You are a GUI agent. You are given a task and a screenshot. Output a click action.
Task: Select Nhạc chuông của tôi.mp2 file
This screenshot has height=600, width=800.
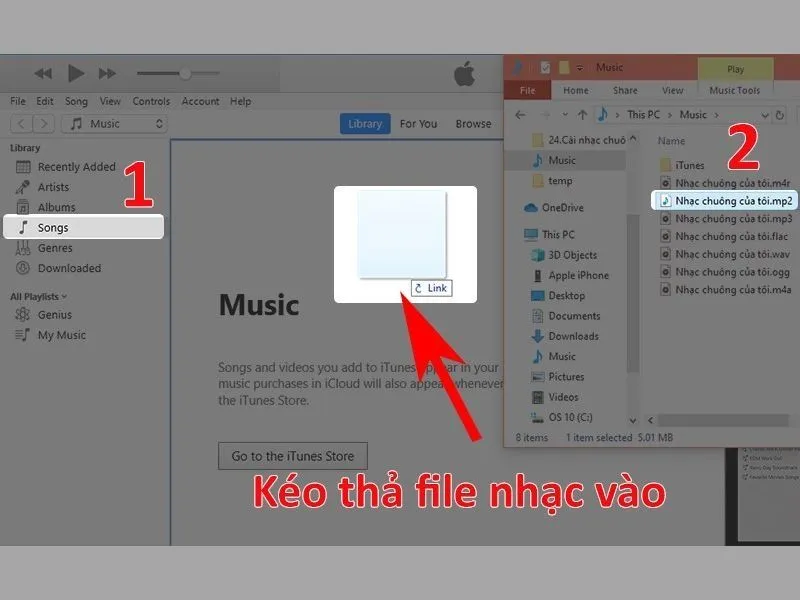(724, 201)
